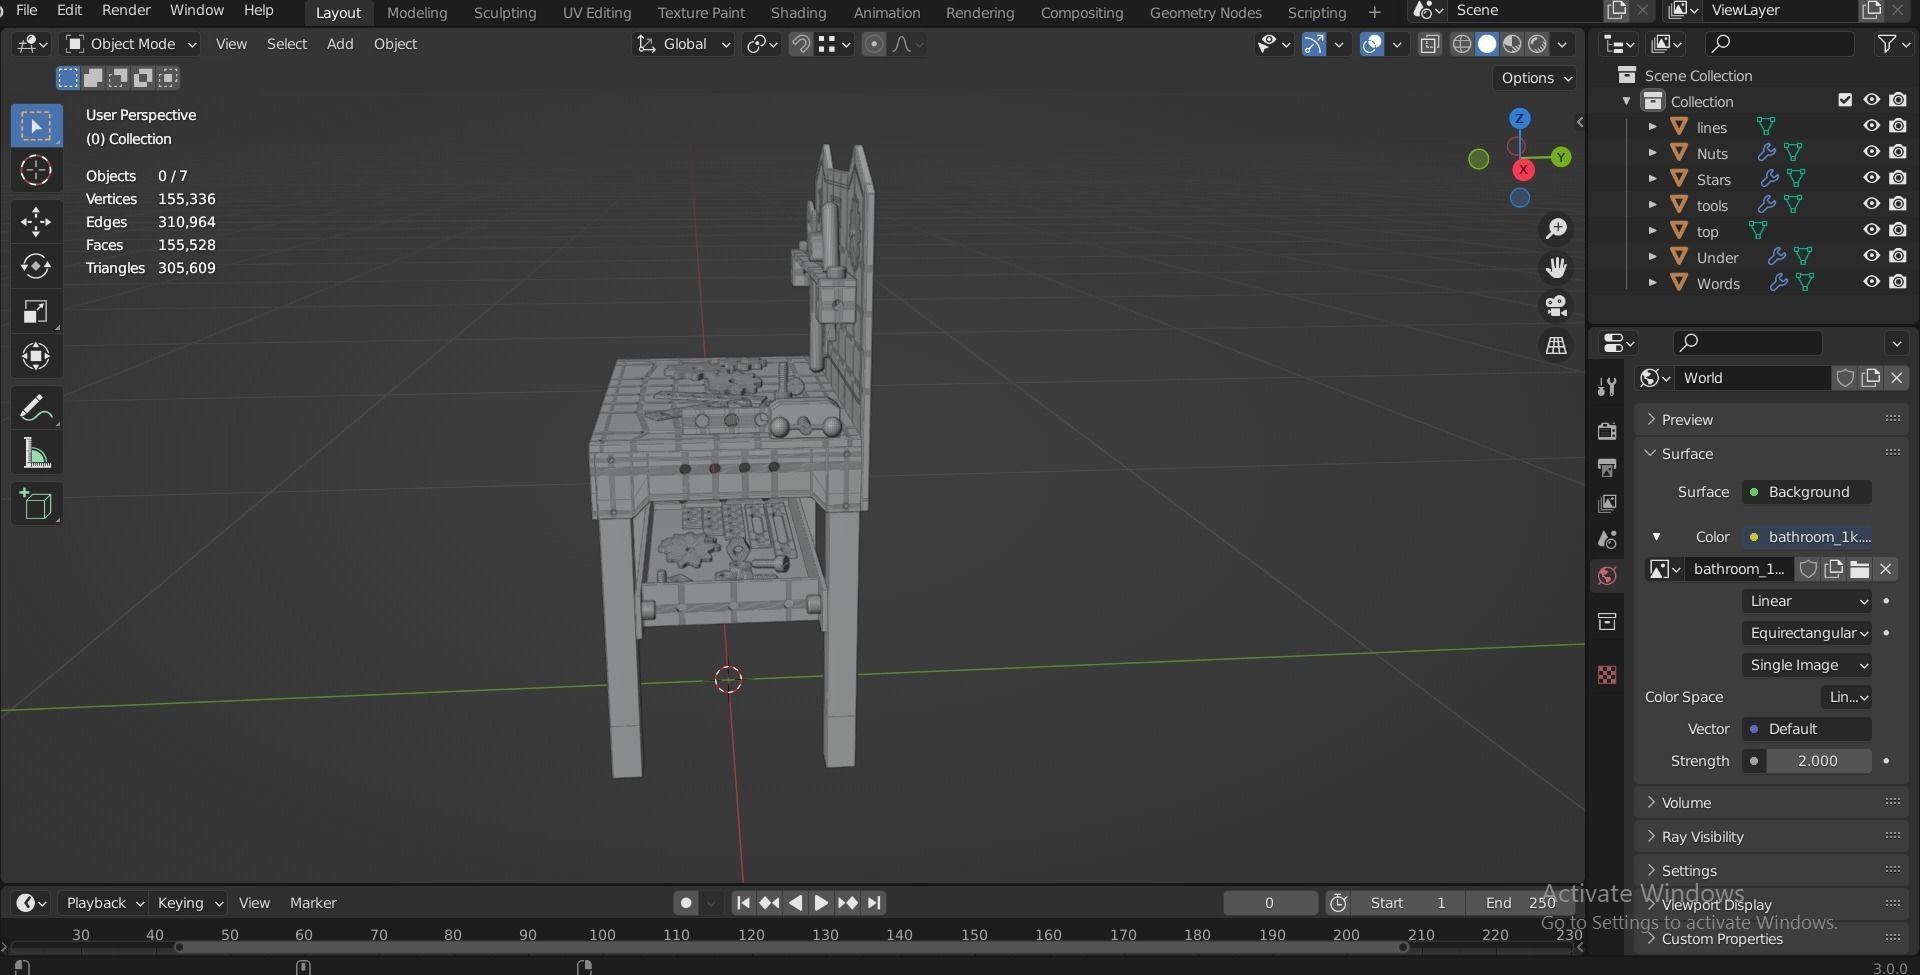Click the Options button
The image size is (1920, 975).
pos(1535,78)
